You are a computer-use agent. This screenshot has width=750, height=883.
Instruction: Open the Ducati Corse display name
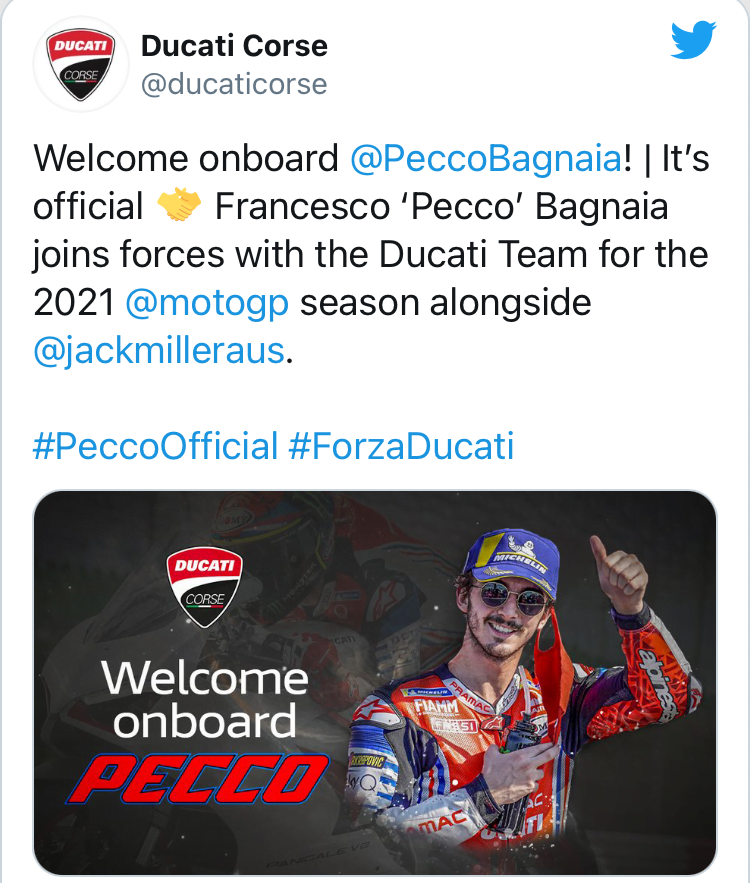pyautogui.click(x=235, y=45)
